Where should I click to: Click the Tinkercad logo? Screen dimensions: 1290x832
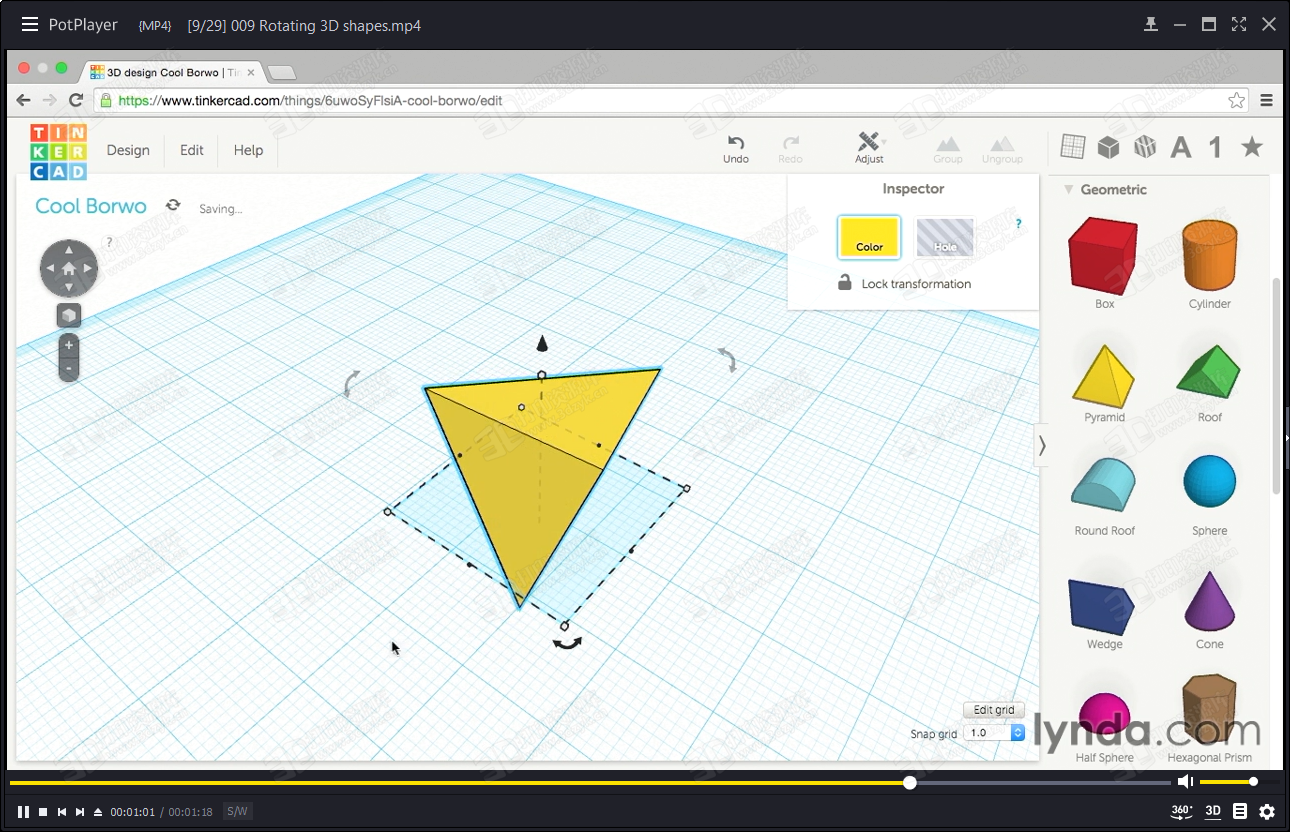point(58,152)
